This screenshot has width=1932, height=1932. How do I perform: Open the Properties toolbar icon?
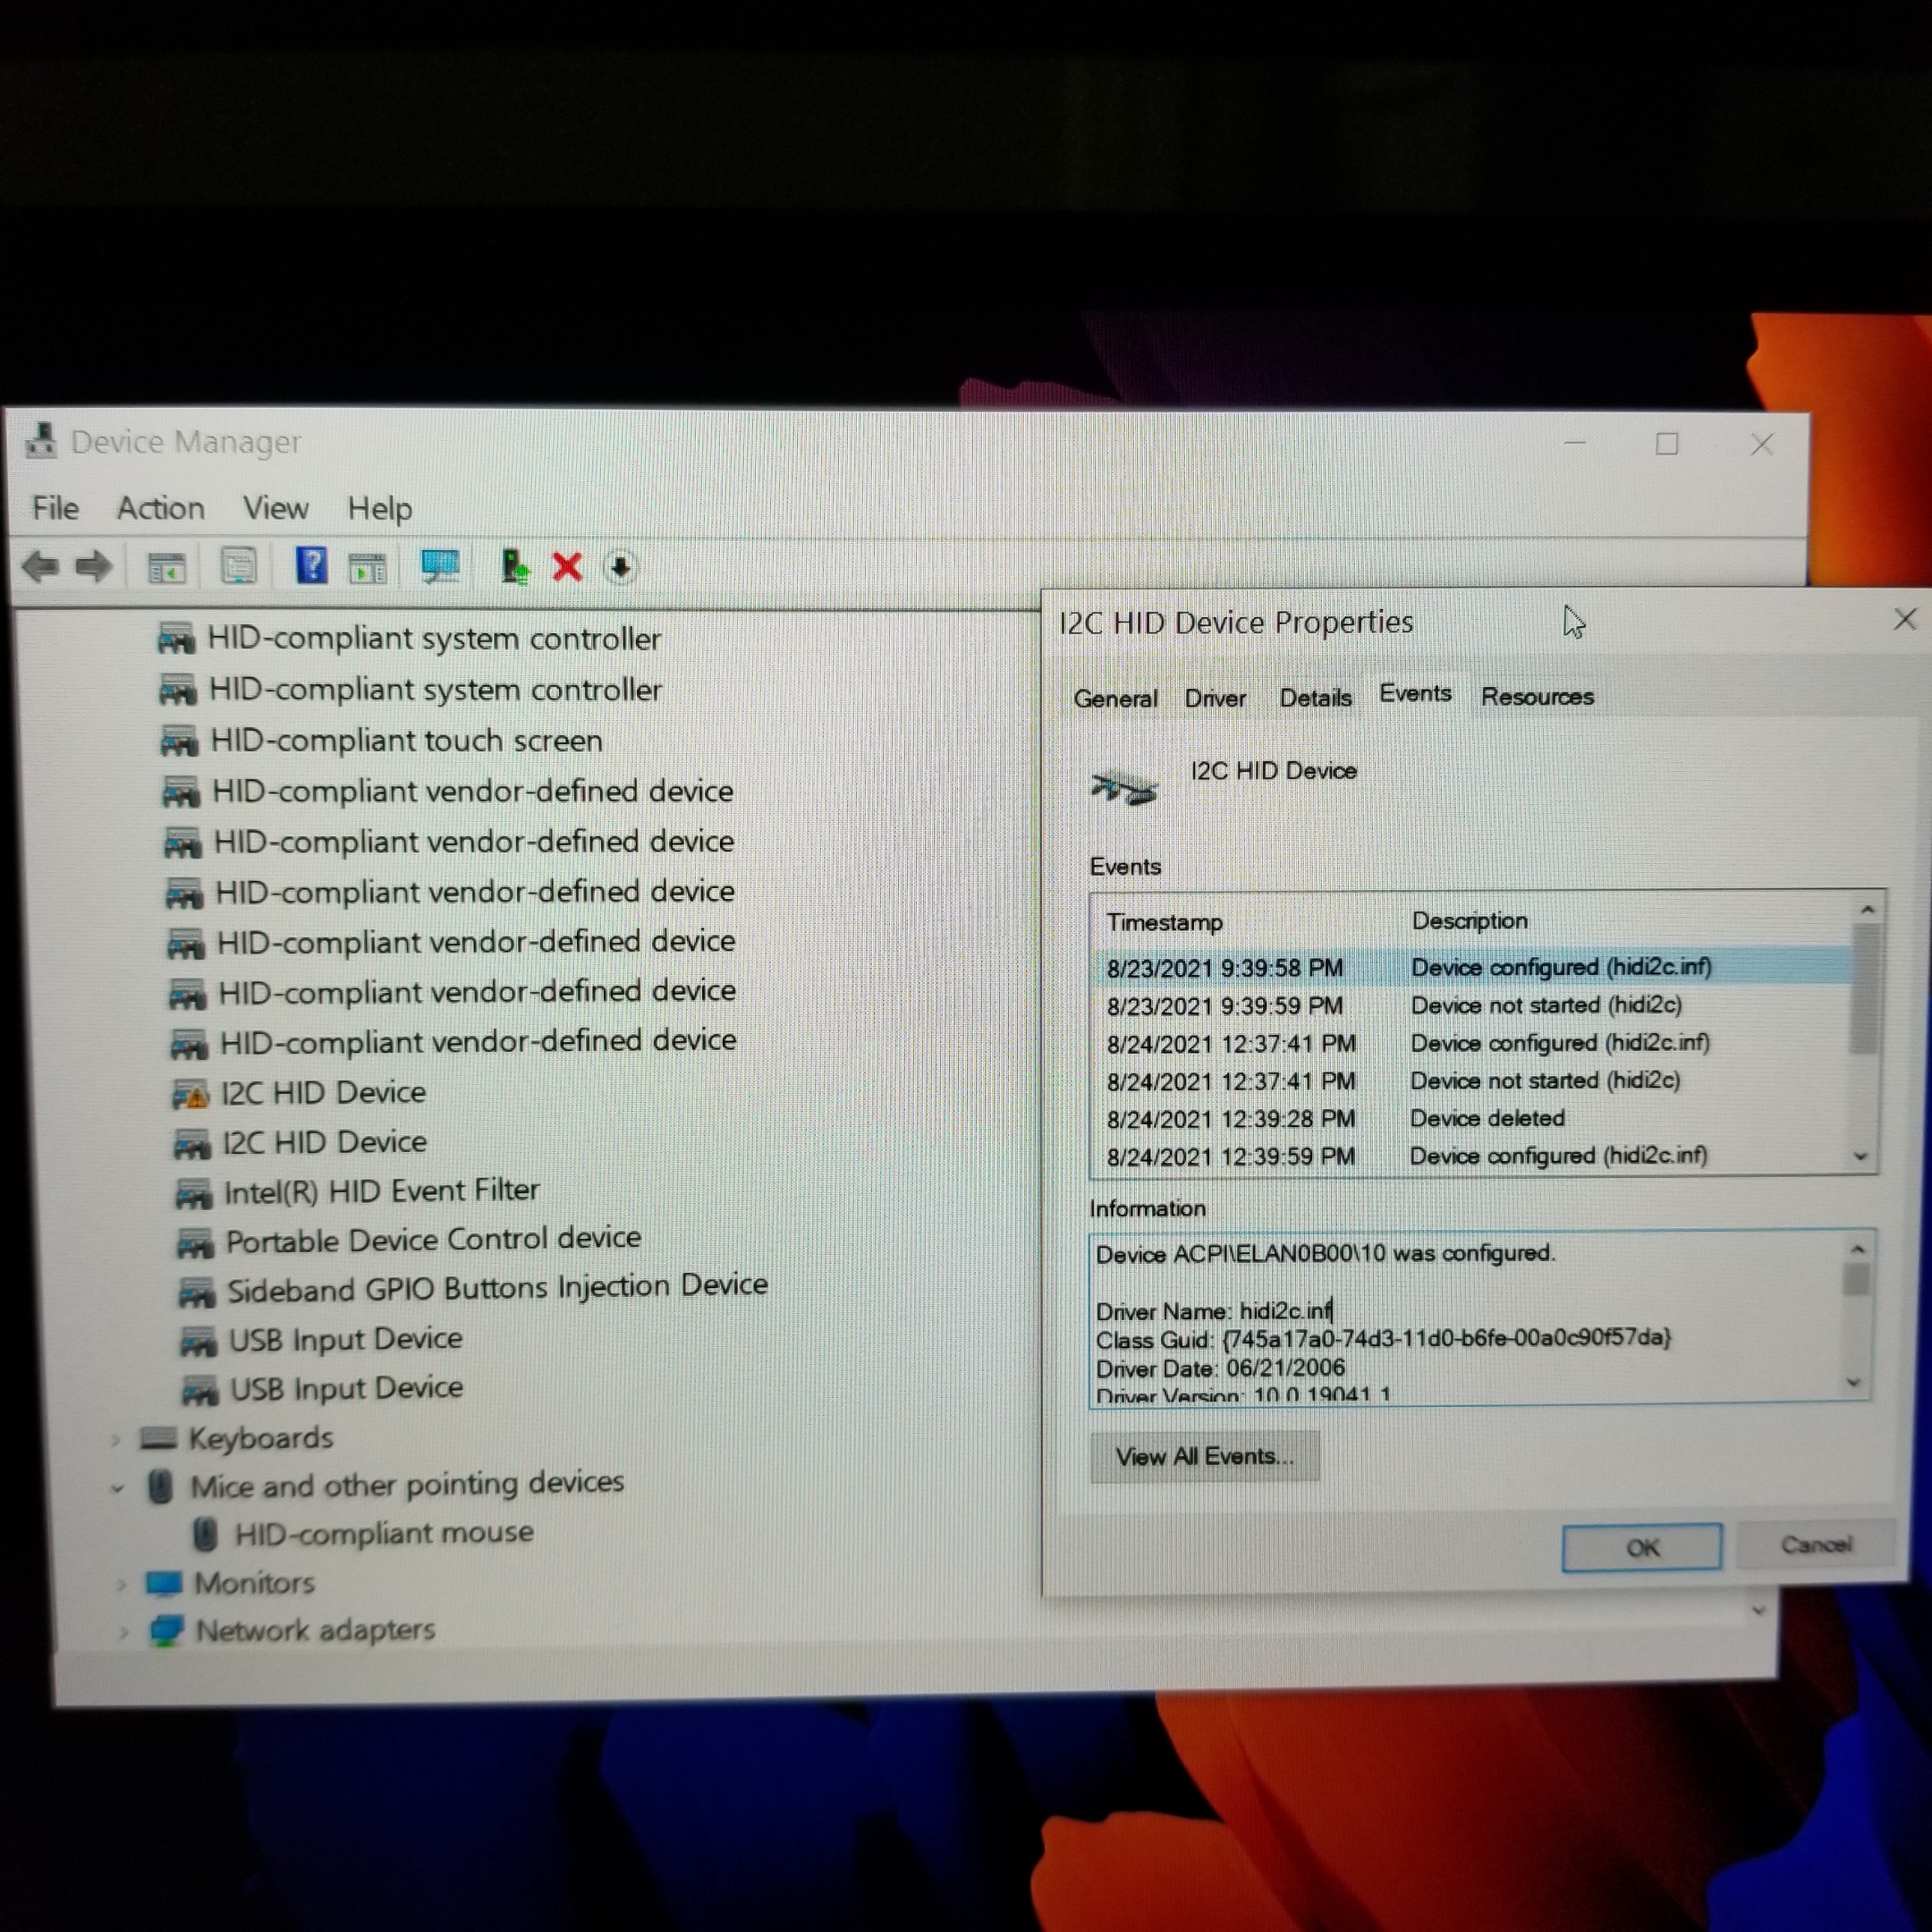tap(238, 567)
